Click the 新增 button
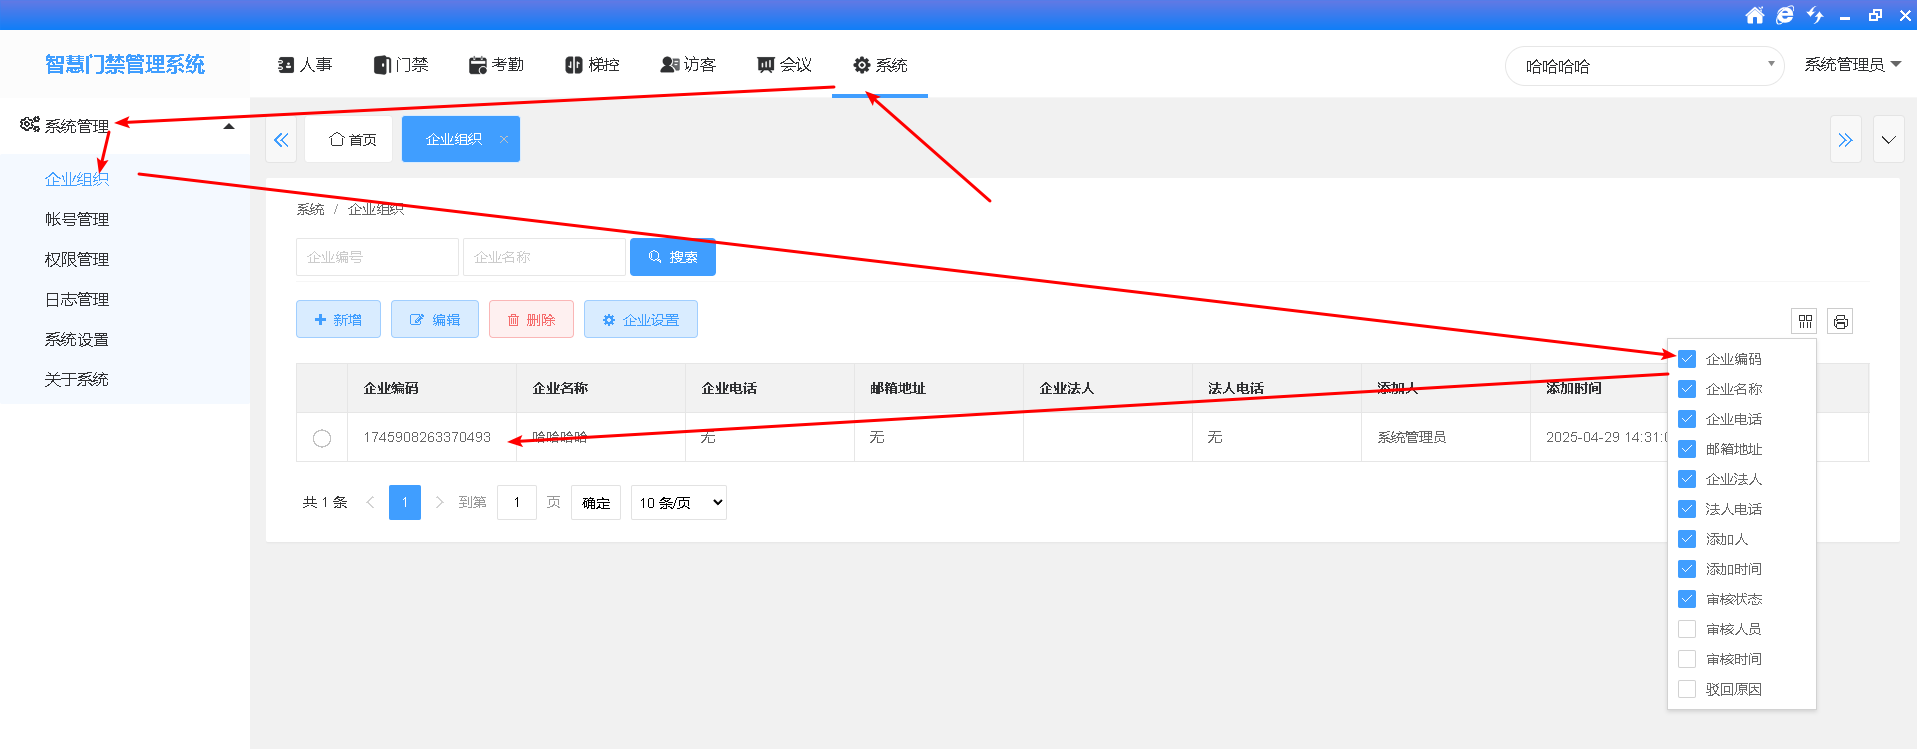Image resolution: width=1917 pixels, height=749 pixels. point(338,319)
